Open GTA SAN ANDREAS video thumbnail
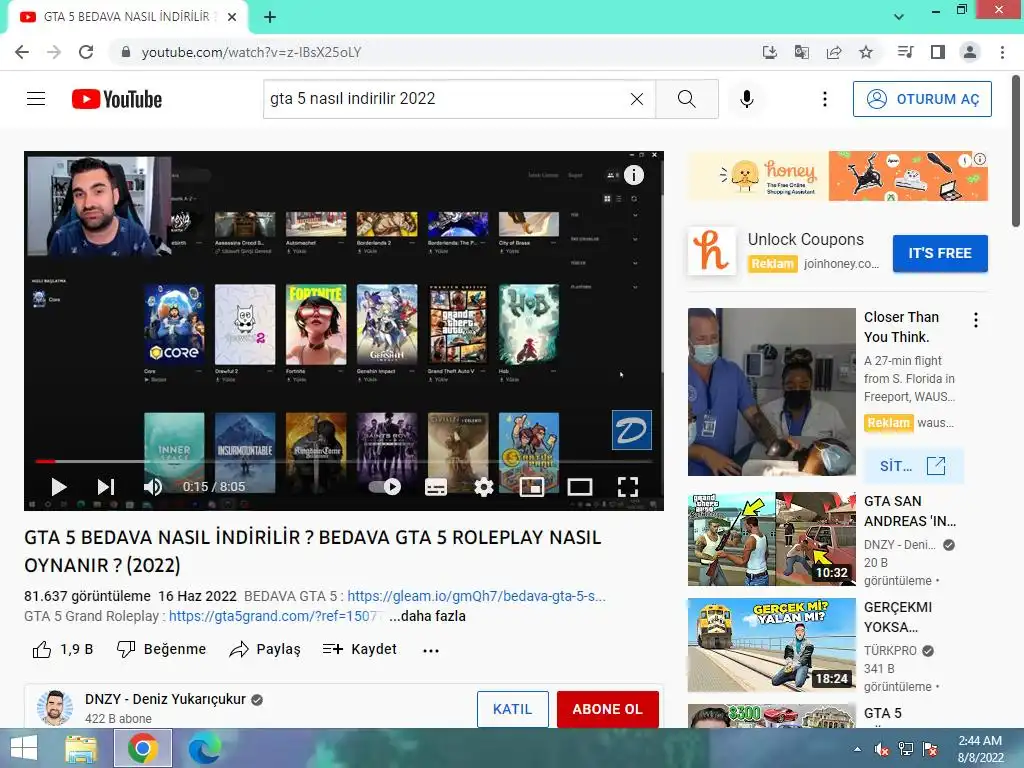 click(771, 539)
